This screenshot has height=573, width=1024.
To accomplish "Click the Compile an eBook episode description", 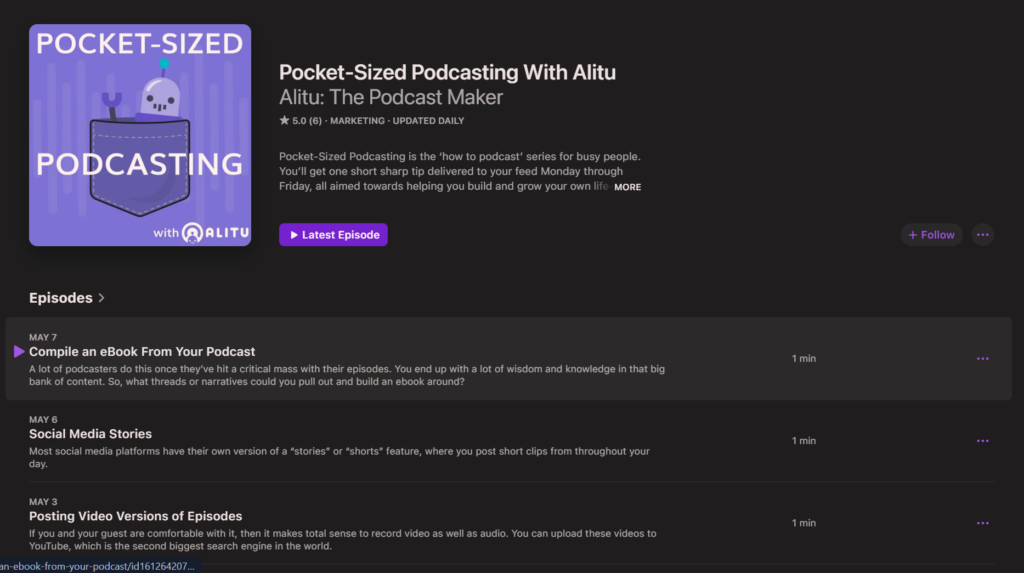I will pos(347,375).
